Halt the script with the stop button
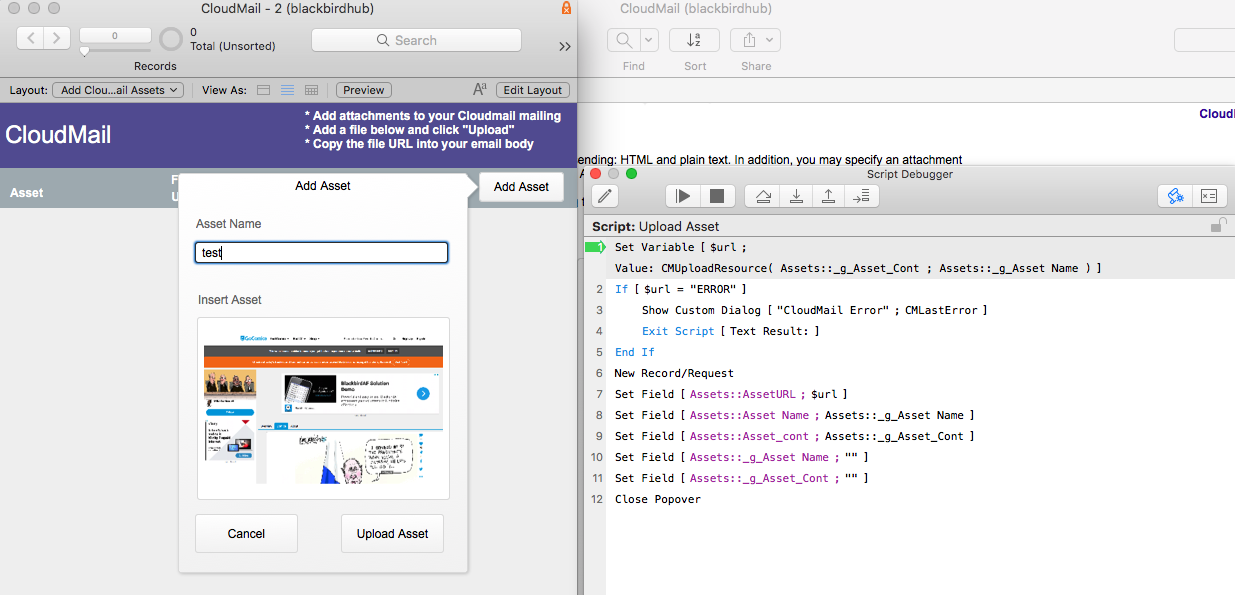Image resolution: width=1235 pixels, height=595 pixels. (717, 196)
